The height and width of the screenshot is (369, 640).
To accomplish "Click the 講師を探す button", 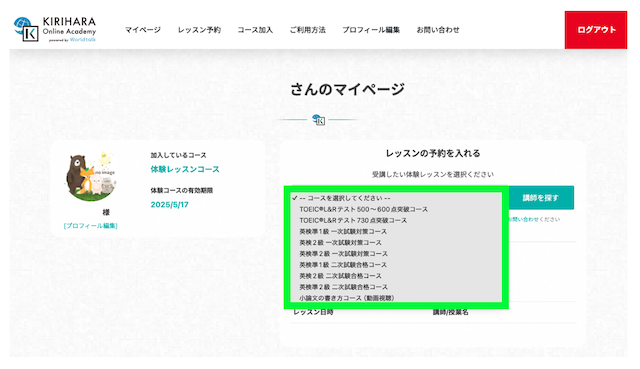I will tap(541, 198).
